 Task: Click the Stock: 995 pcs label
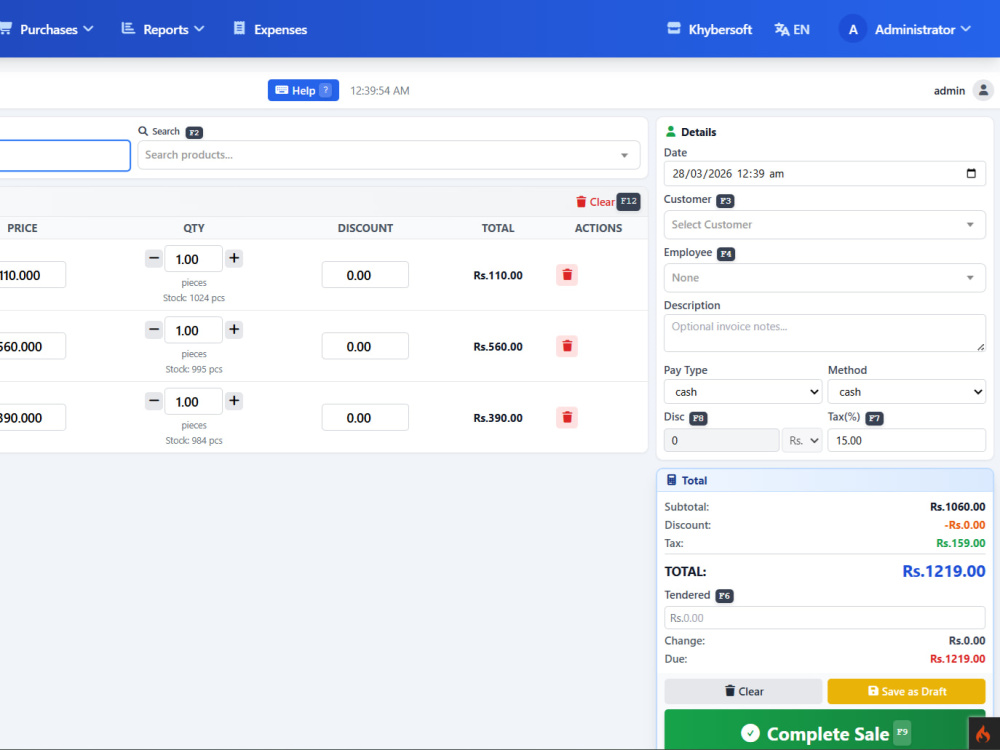click(x=194, y=369)
